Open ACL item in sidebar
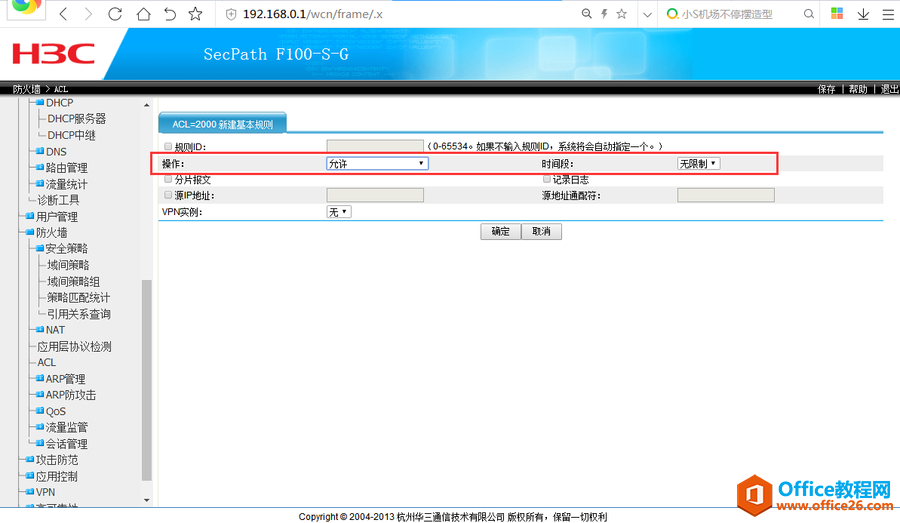This screenshot has height=523, width=900. (46, 363)
